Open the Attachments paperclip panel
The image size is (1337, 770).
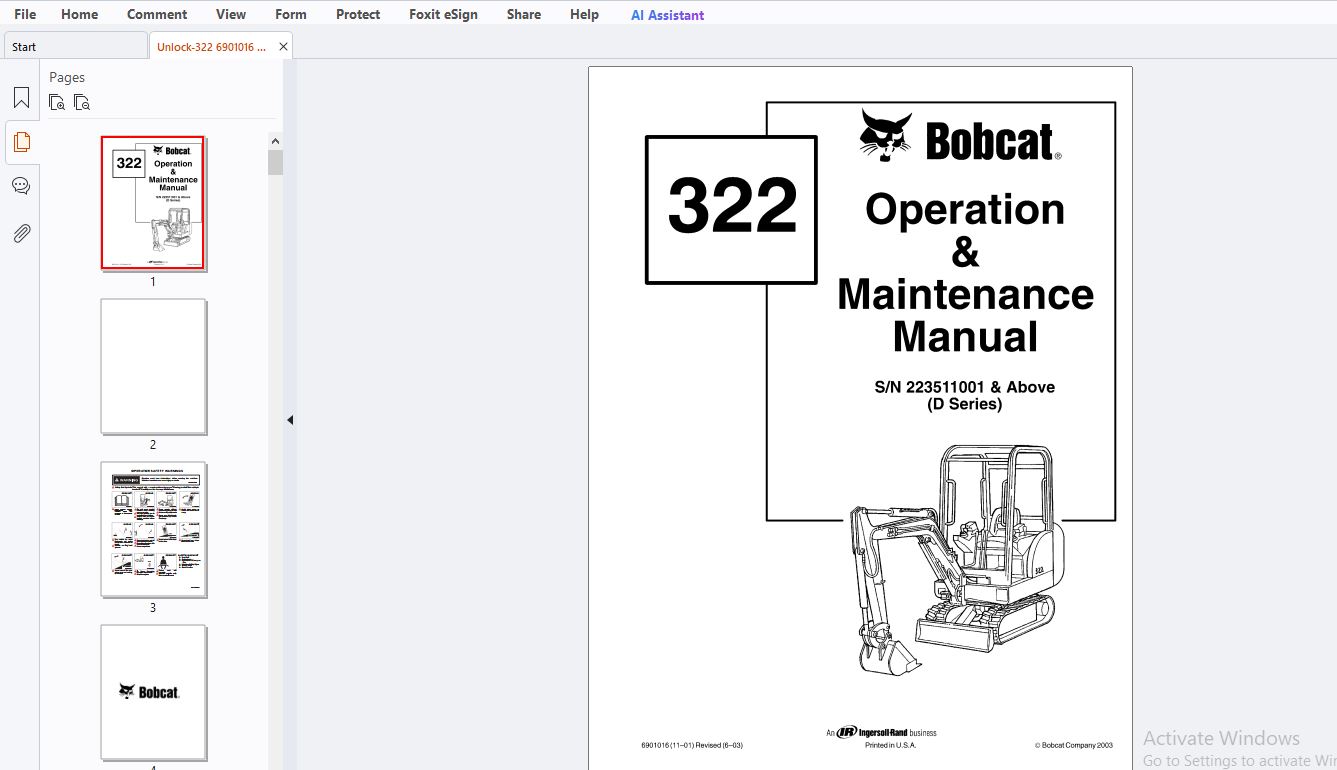21,233
